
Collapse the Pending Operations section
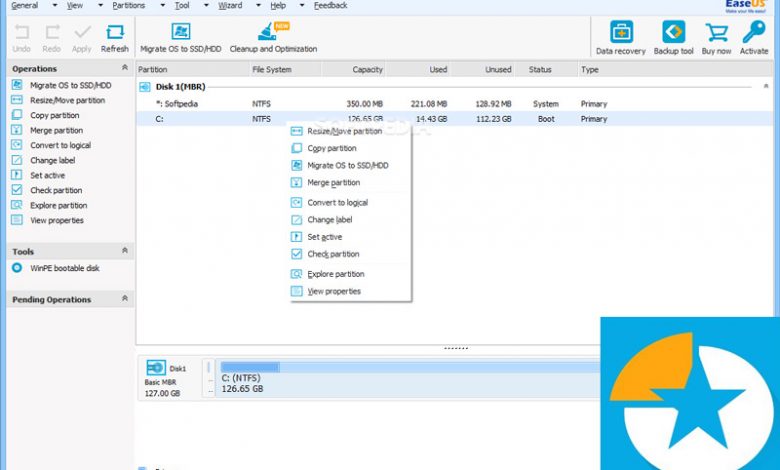coord(125,298)
